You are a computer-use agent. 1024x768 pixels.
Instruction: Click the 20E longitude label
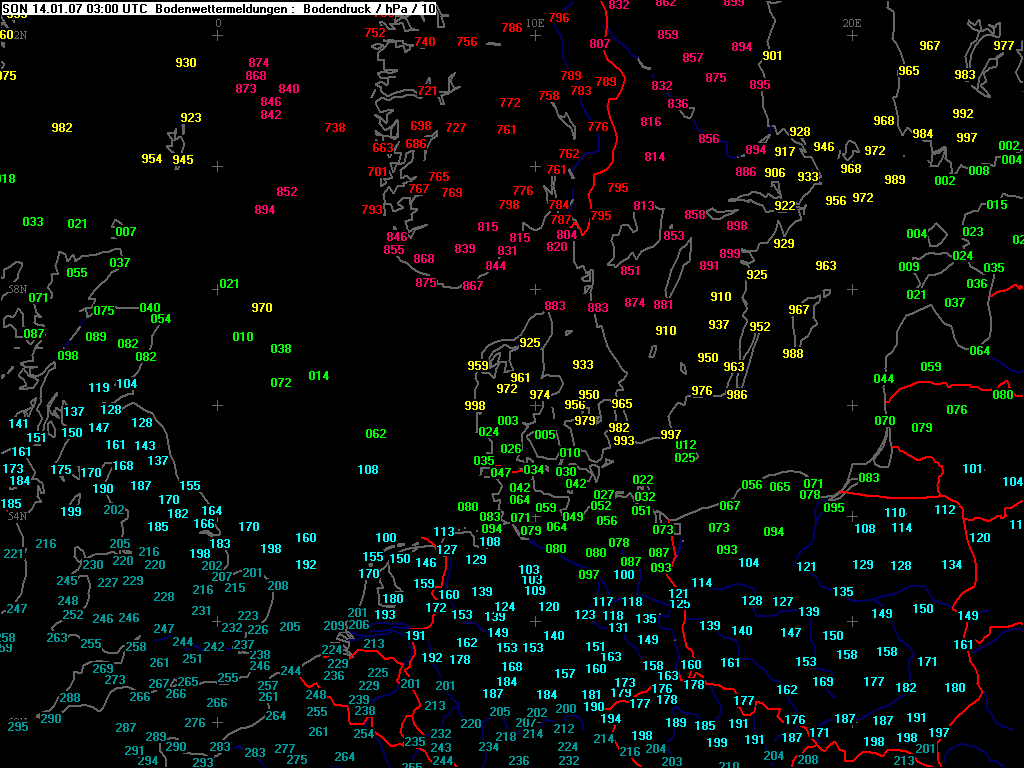tap(851, 22)
